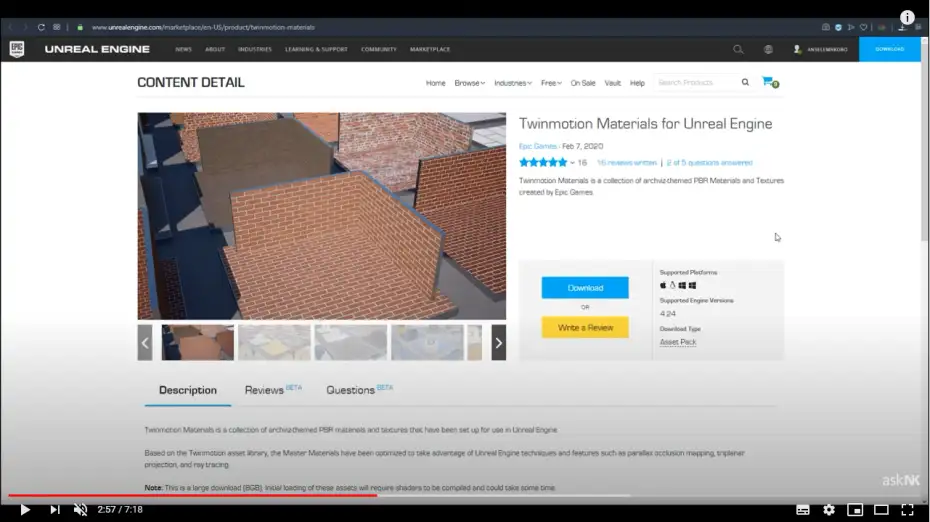The width and height of the screenshot is (930, 522).
Task: Switch to miniplayer mode
Action: coord(855,510)
